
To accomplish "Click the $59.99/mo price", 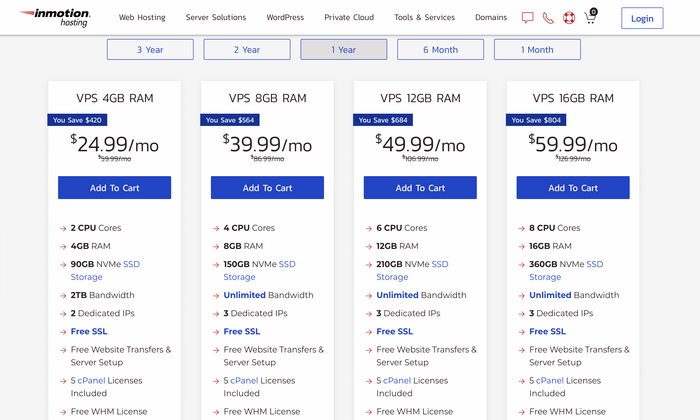I will [x=573, y=144].
